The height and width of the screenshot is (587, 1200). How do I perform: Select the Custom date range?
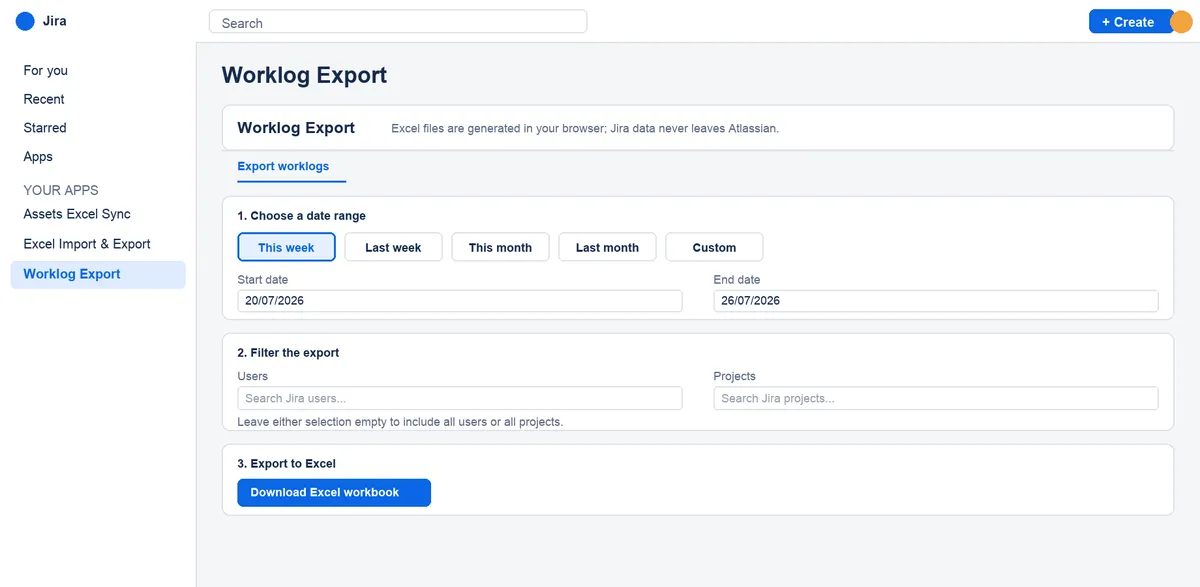[x=714, y=247]
